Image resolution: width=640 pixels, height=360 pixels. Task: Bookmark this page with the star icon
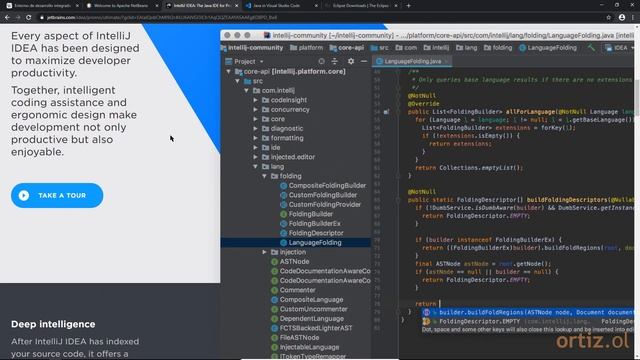pyautogui.click(x=609, y=18)
